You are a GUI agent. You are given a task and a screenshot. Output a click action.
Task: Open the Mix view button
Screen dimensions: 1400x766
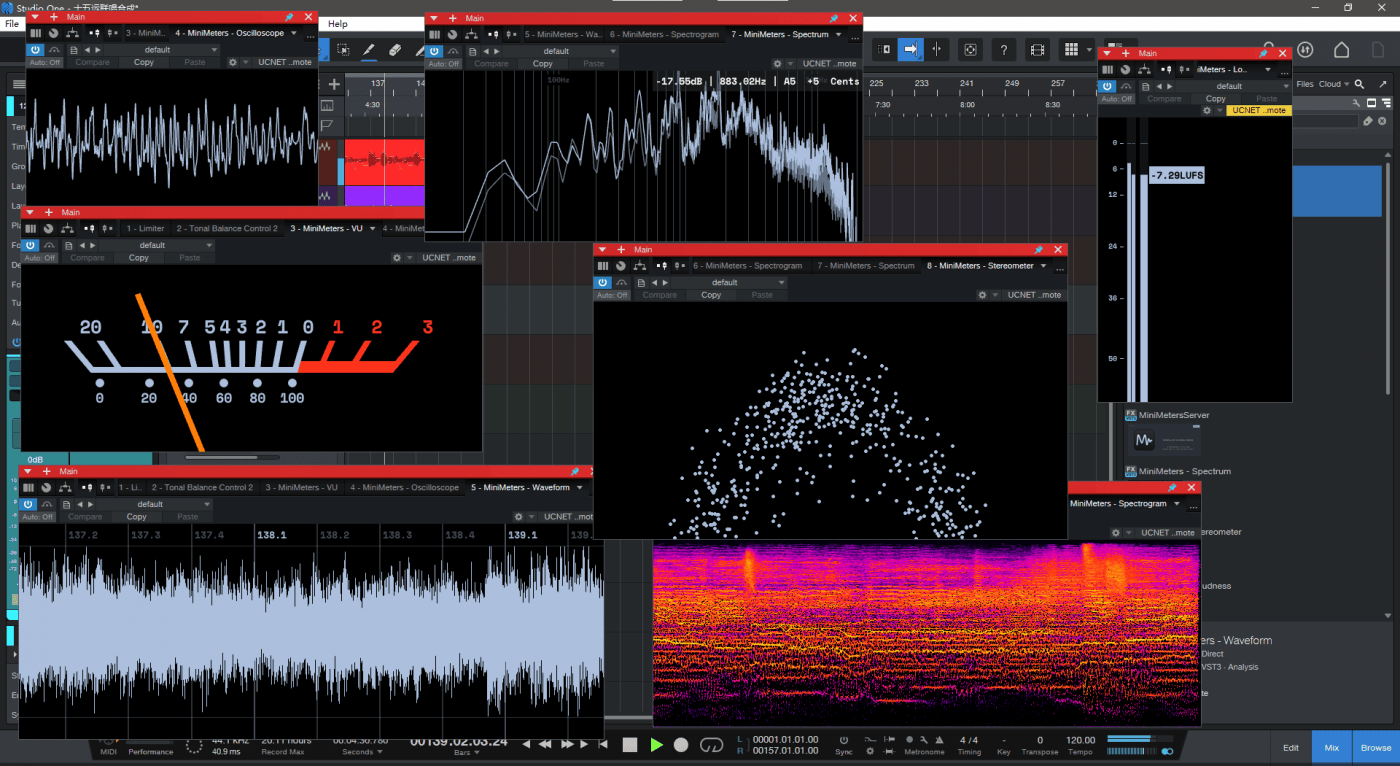pos(1331,747)
